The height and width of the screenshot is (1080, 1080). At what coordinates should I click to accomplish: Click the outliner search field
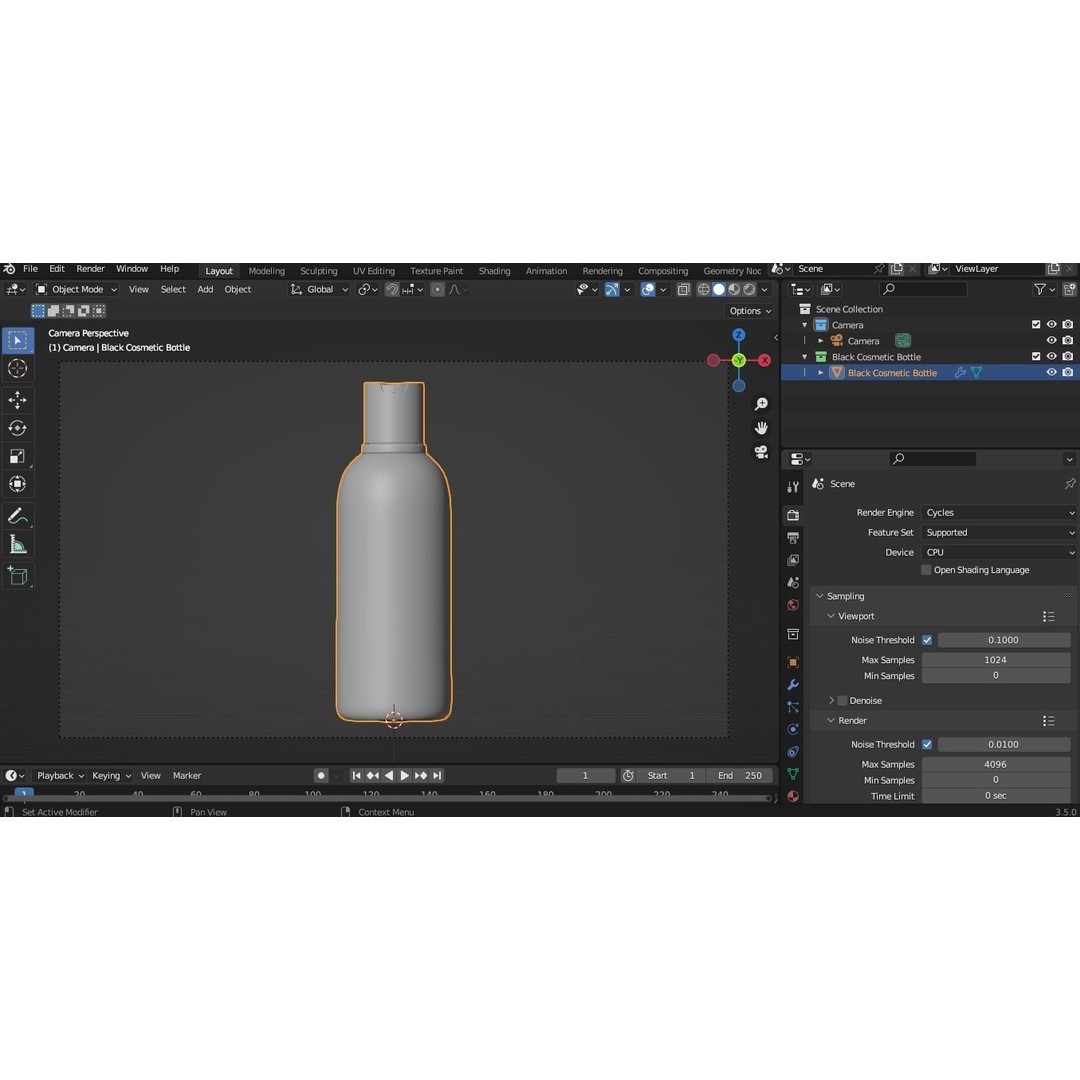(x=923, y=289)
